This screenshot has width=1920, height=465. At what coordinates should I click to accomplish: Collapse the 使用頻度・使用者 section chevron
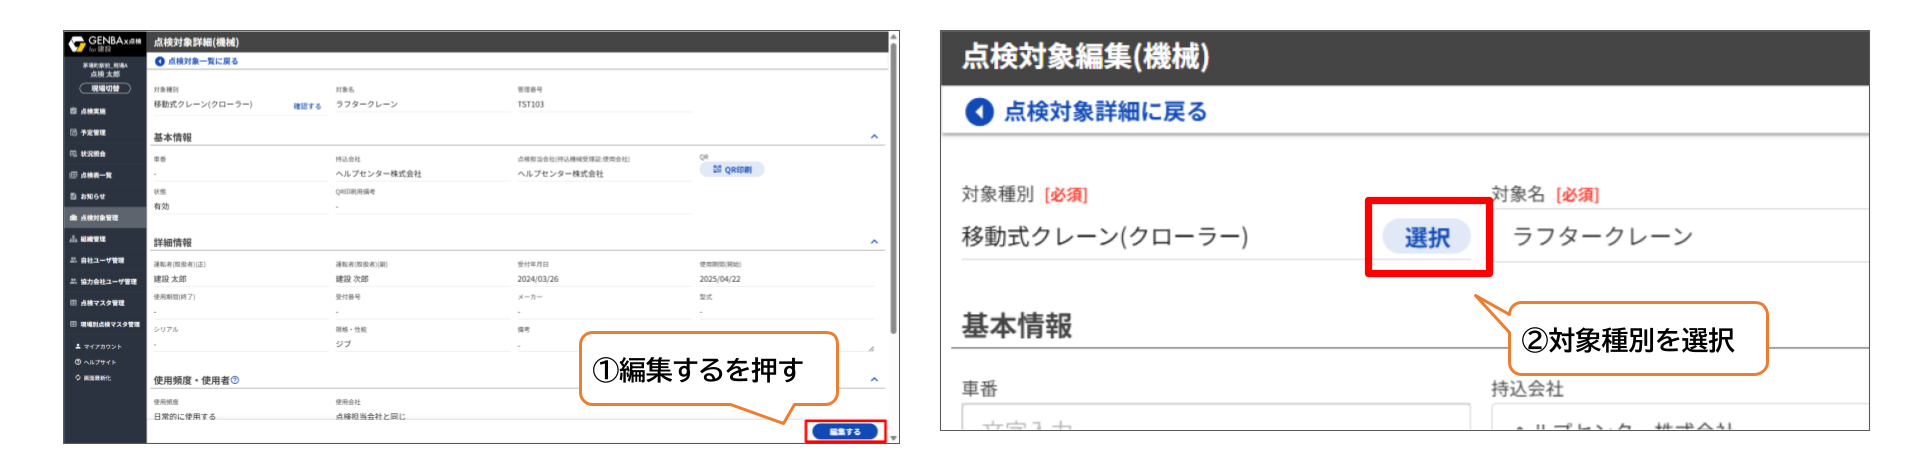[874, 380]
